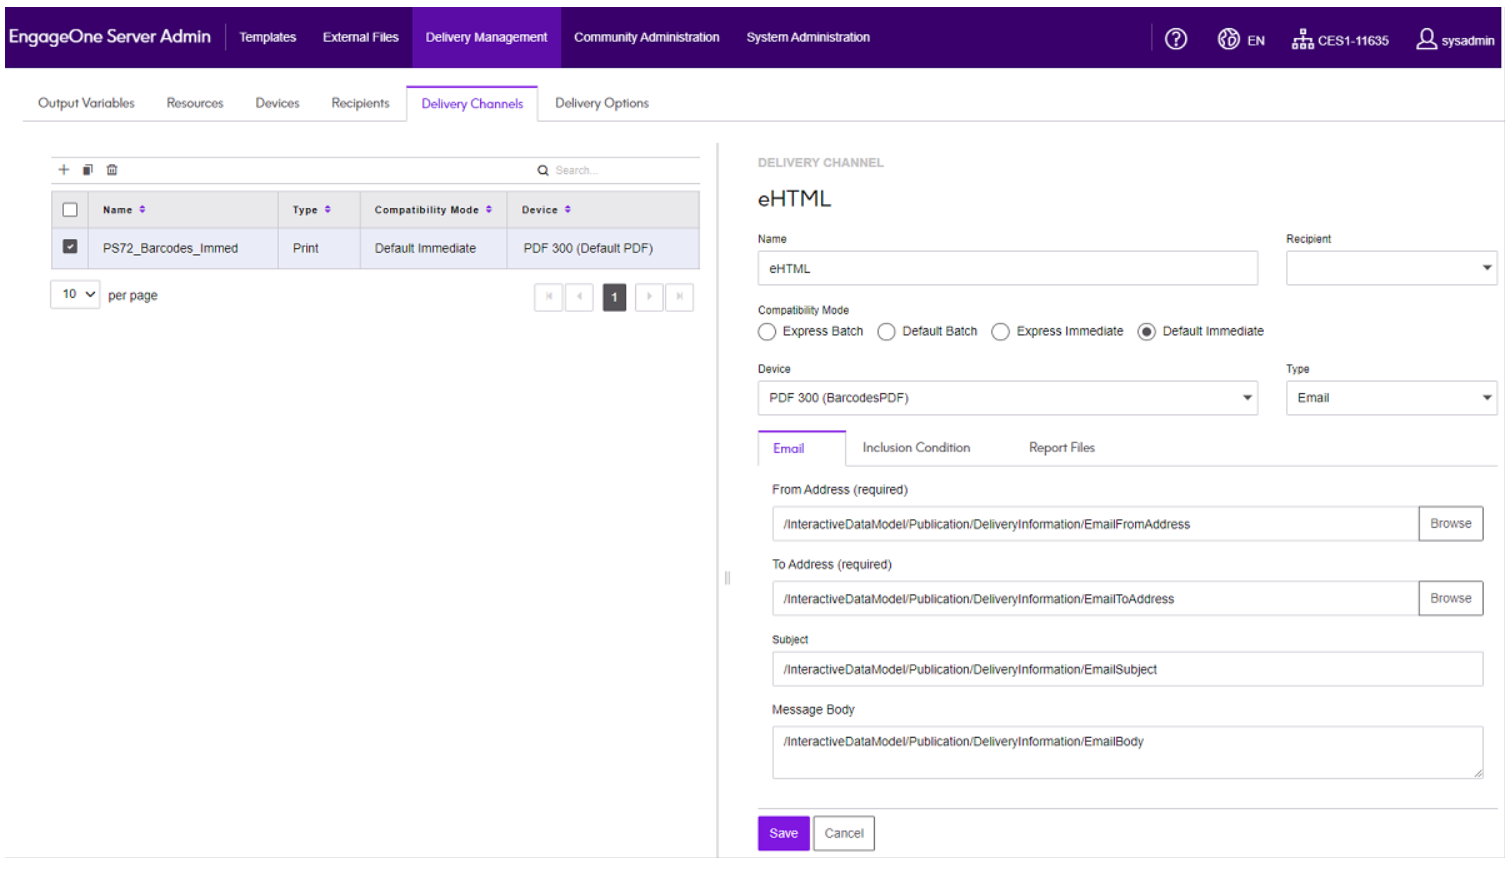Select Default Immediate compatibility mode

point(1147,332)
